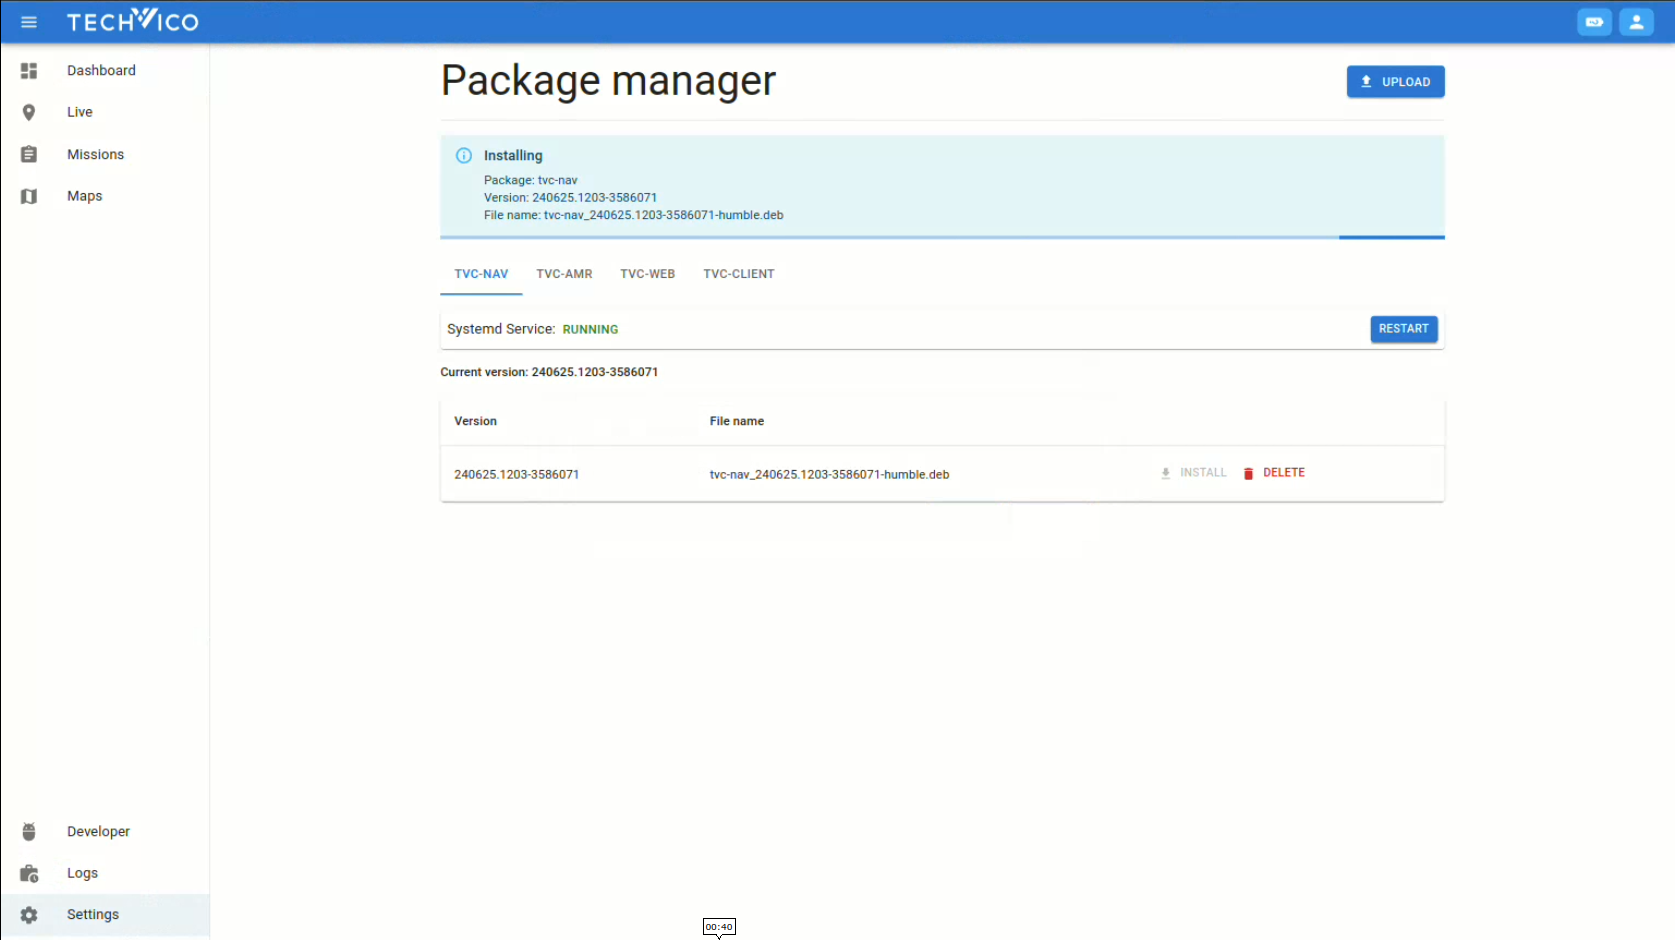Click the Missions clipboard icon
This screenshot has width=1675, height=940.
coord(29,154)
